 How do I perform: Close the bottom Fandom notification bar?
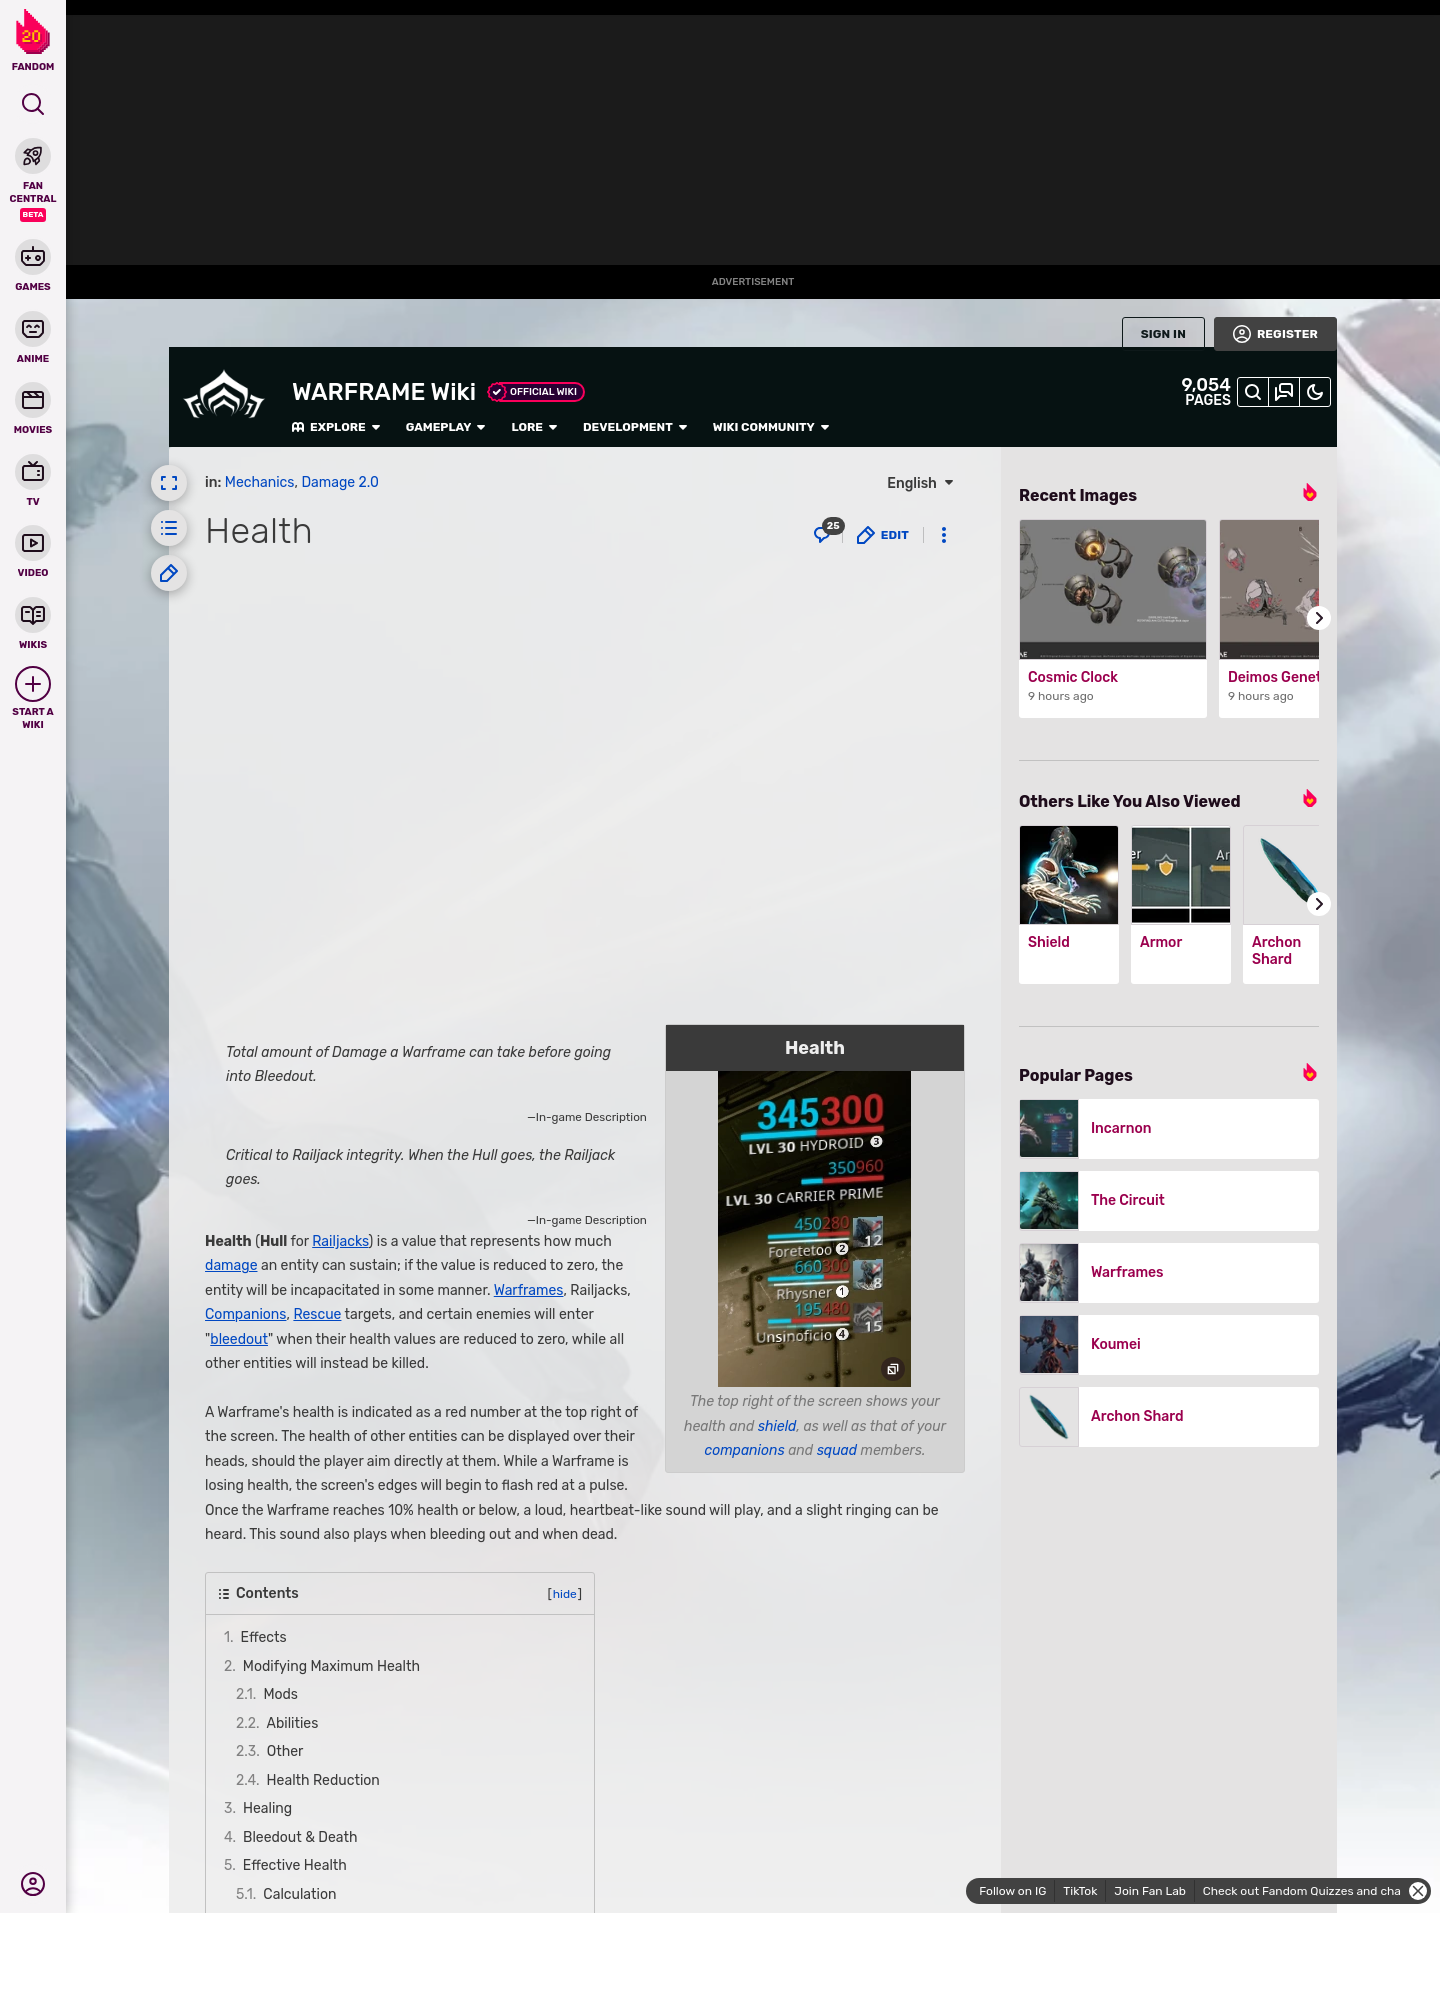[x=1418, y=1891]
